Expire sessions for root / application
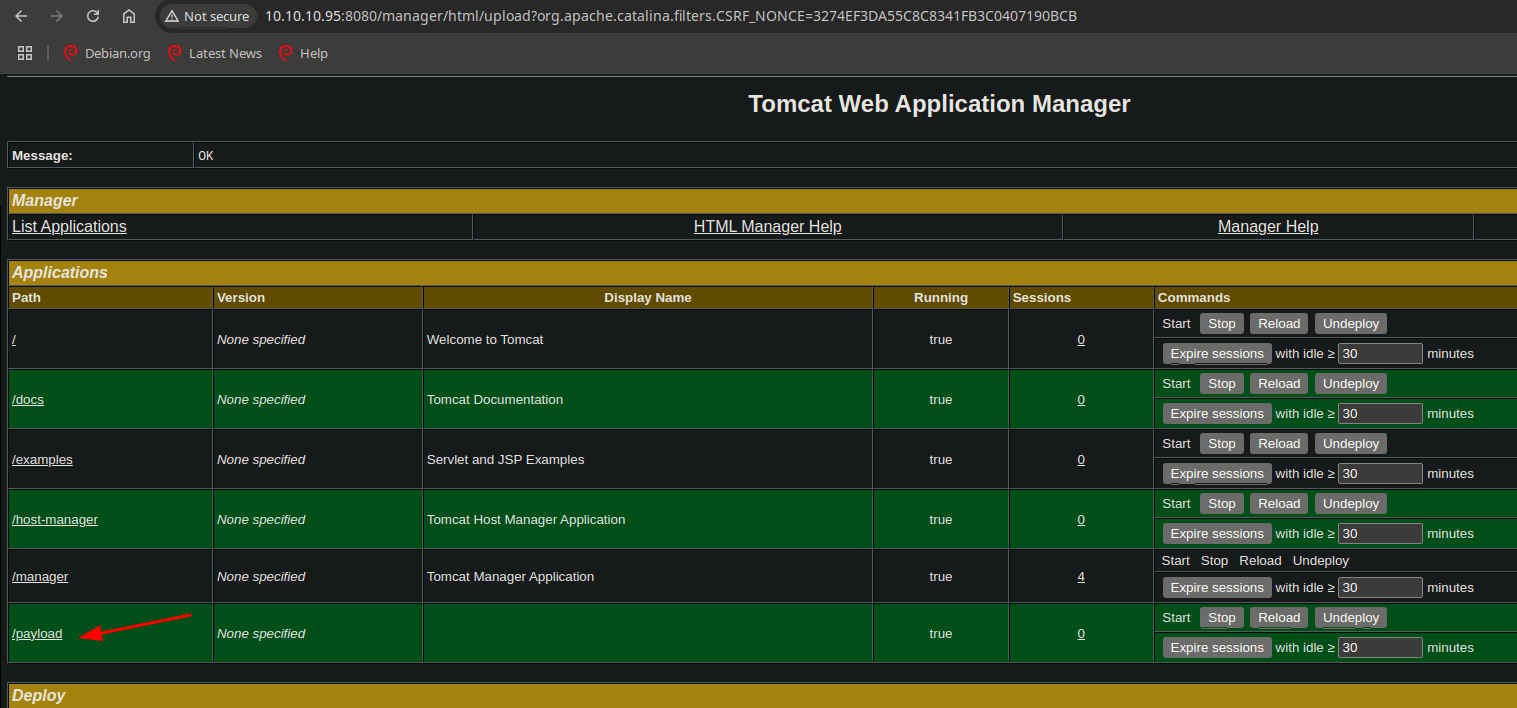1517x708 pixels. tap(1217, 353)
